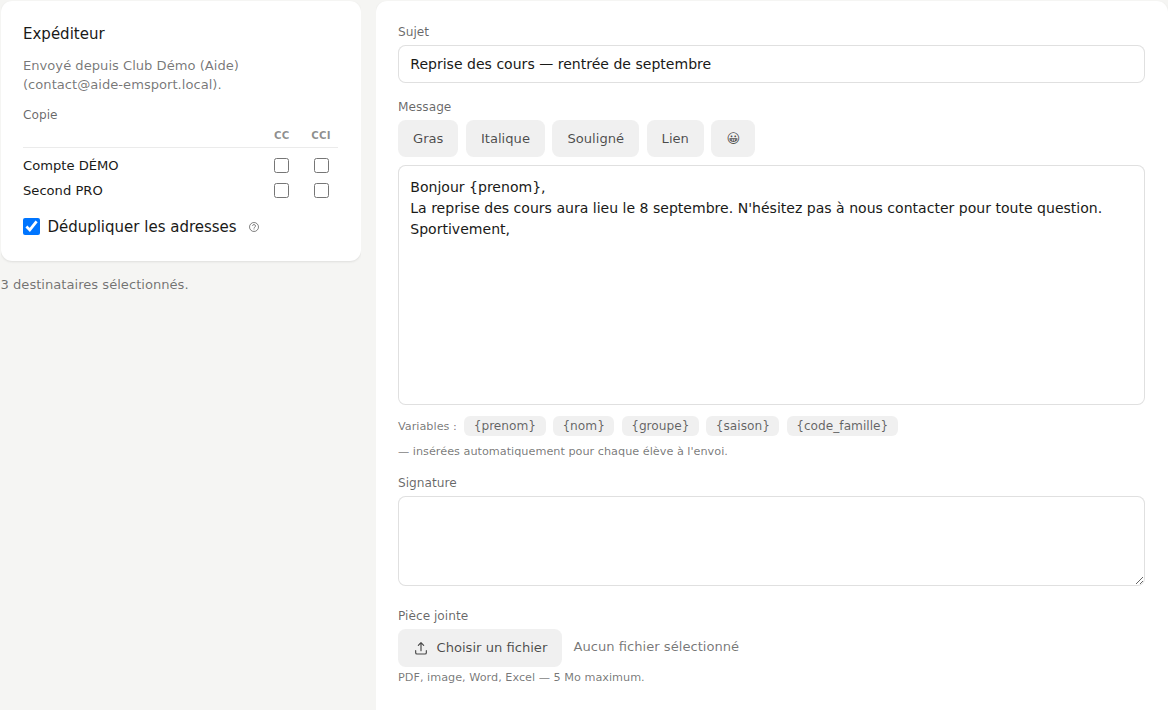
Task: Click the CCI column header
Action: 321,135
